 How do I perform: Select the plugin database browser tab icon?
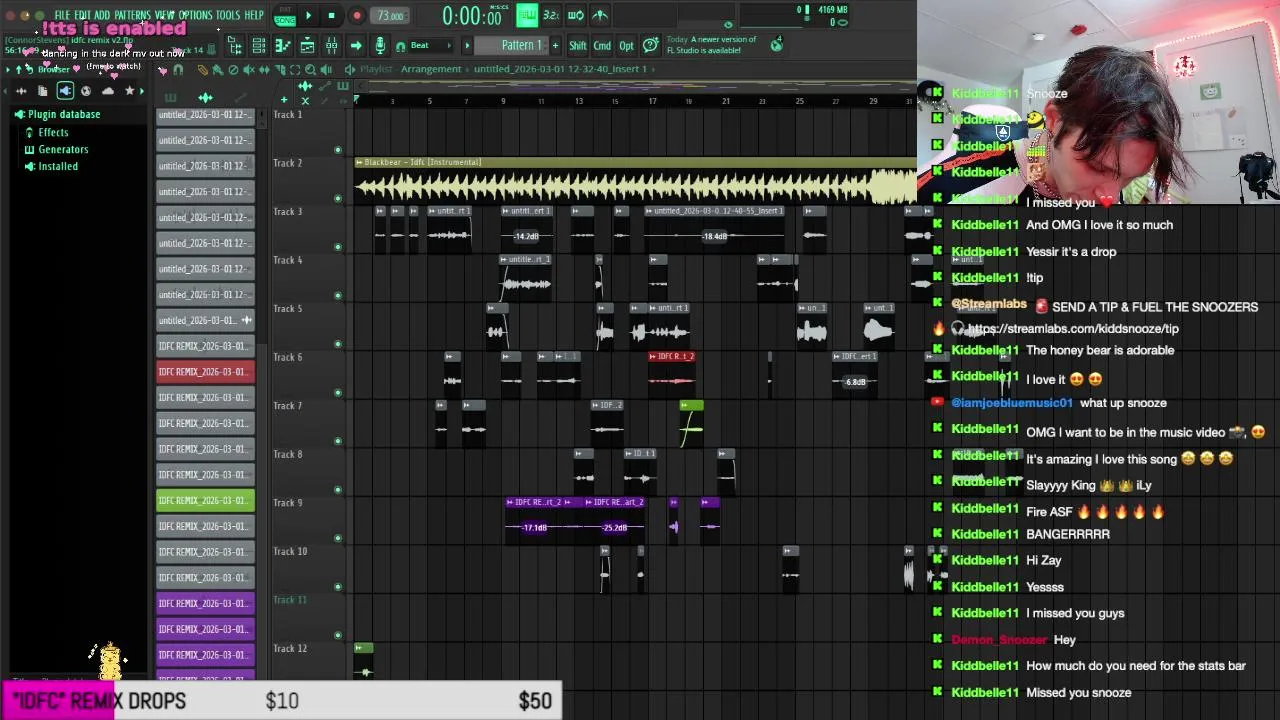point(65,91)
